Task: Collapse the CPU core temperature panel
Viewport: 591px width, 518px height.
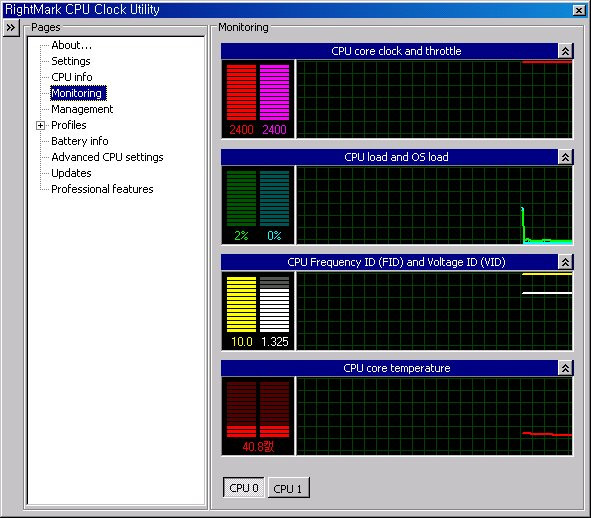Action: pyautogui.click(x=565, y=368)
